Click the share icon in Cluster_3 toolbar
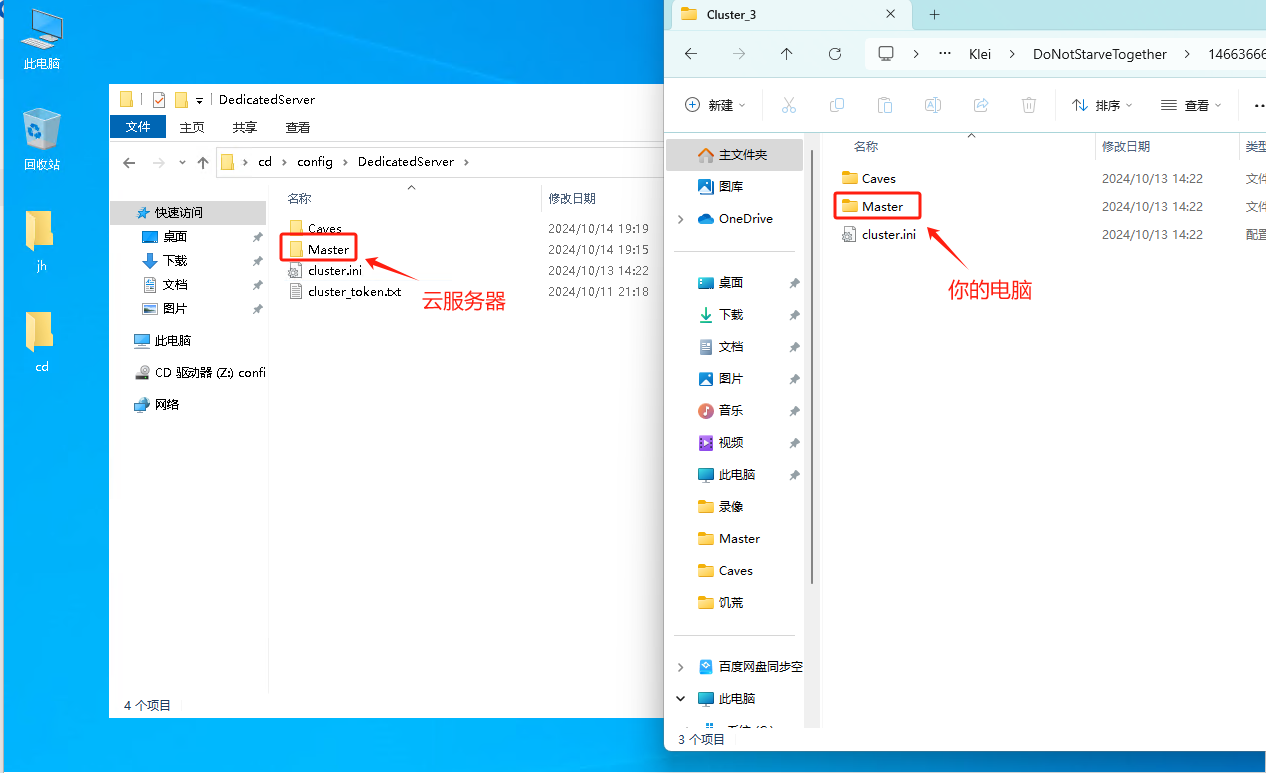 [981, 105]
